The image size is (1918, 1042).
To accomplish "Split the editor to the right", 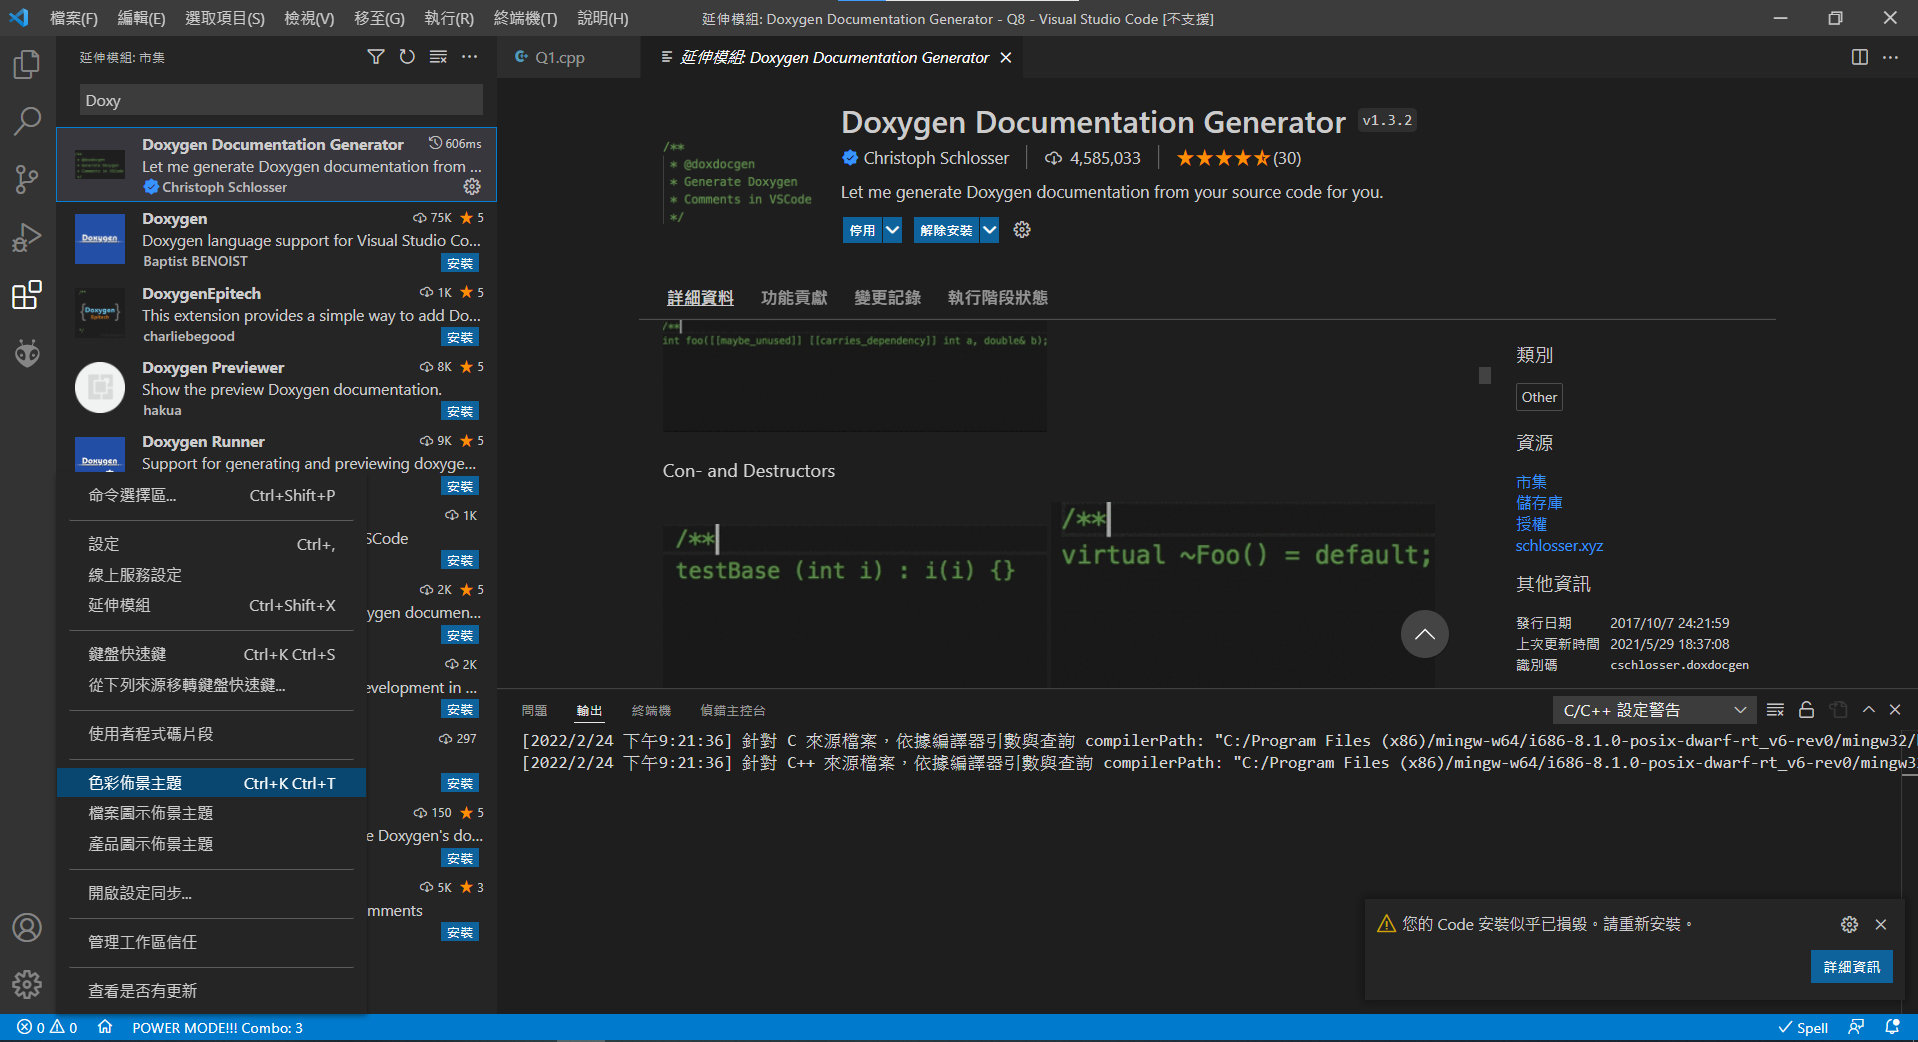I will tap(1860, 57).
